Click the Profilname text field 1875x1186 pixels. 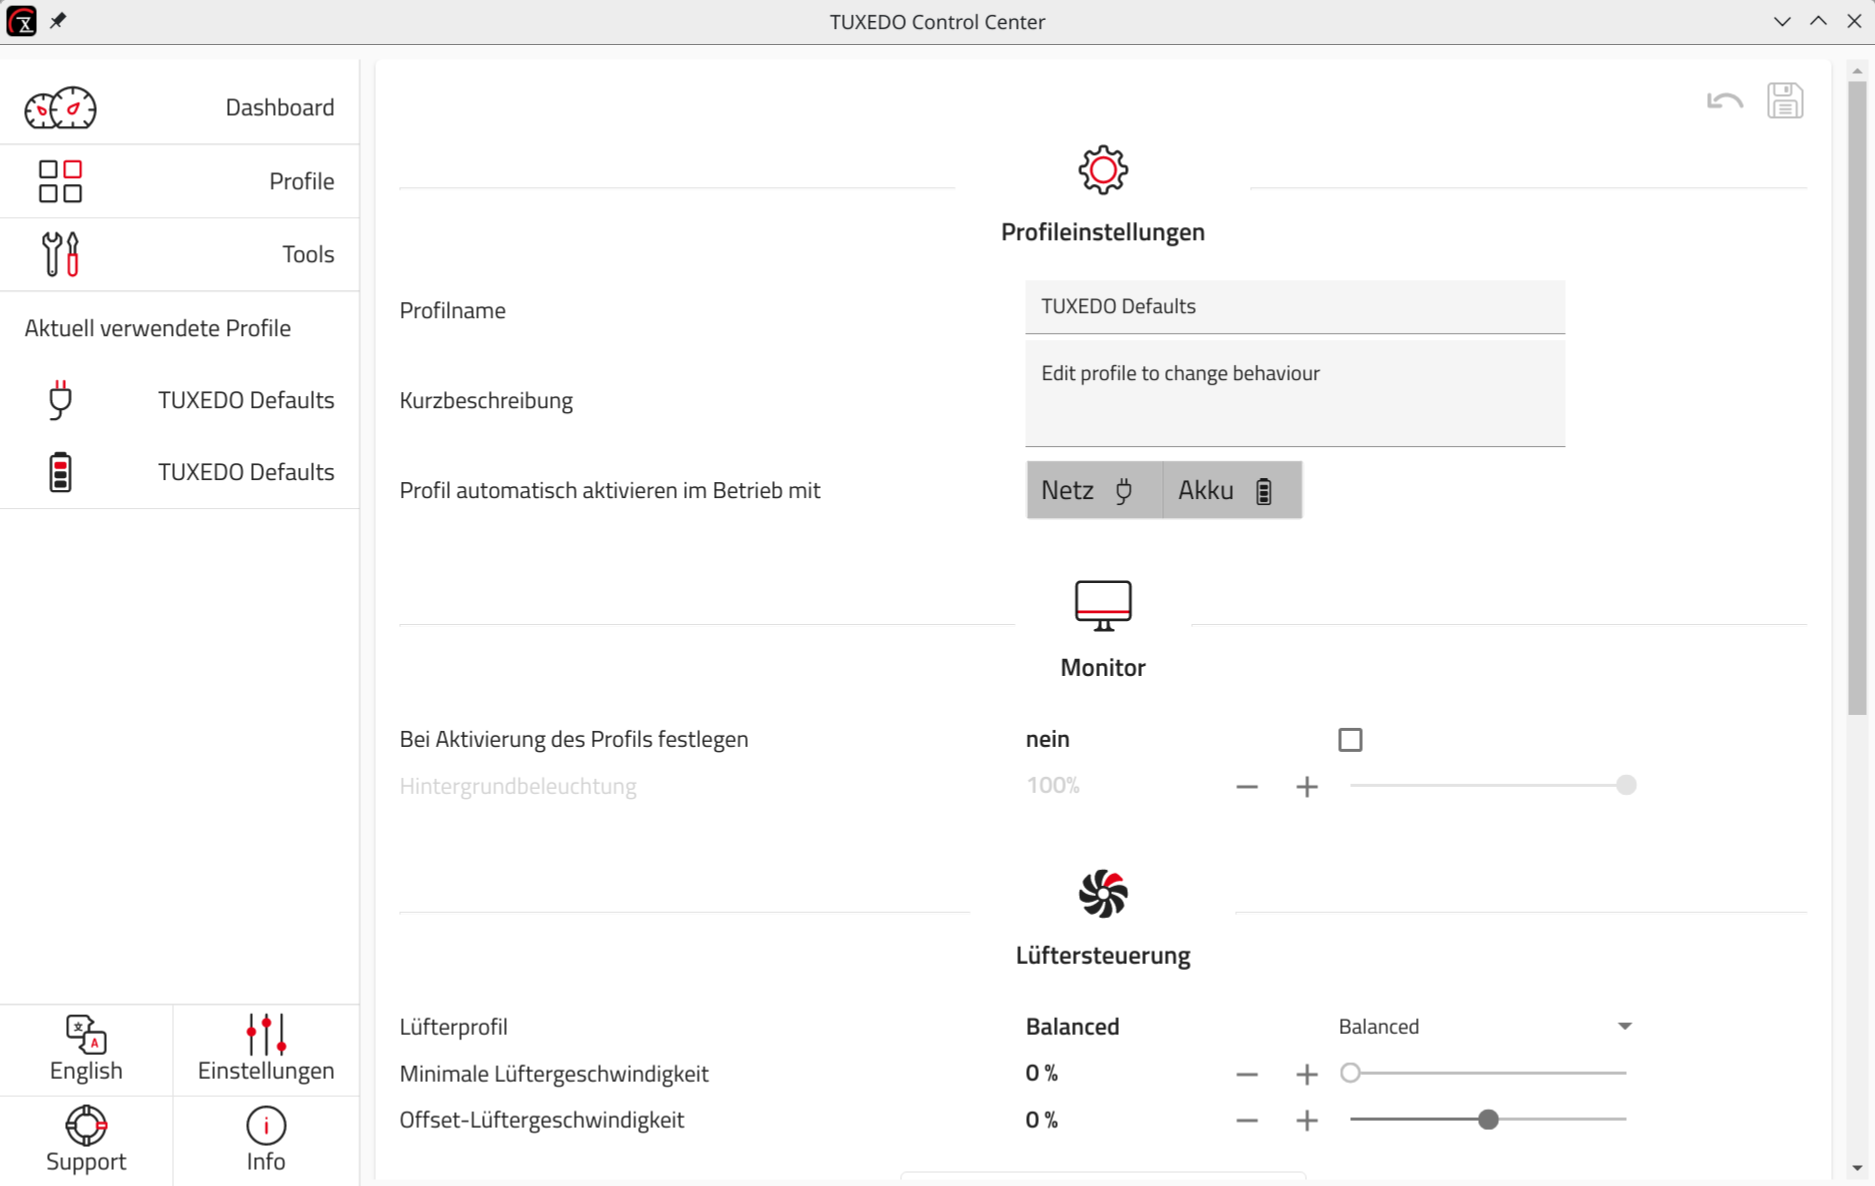pyautogui.click(x=1295, y=307)
